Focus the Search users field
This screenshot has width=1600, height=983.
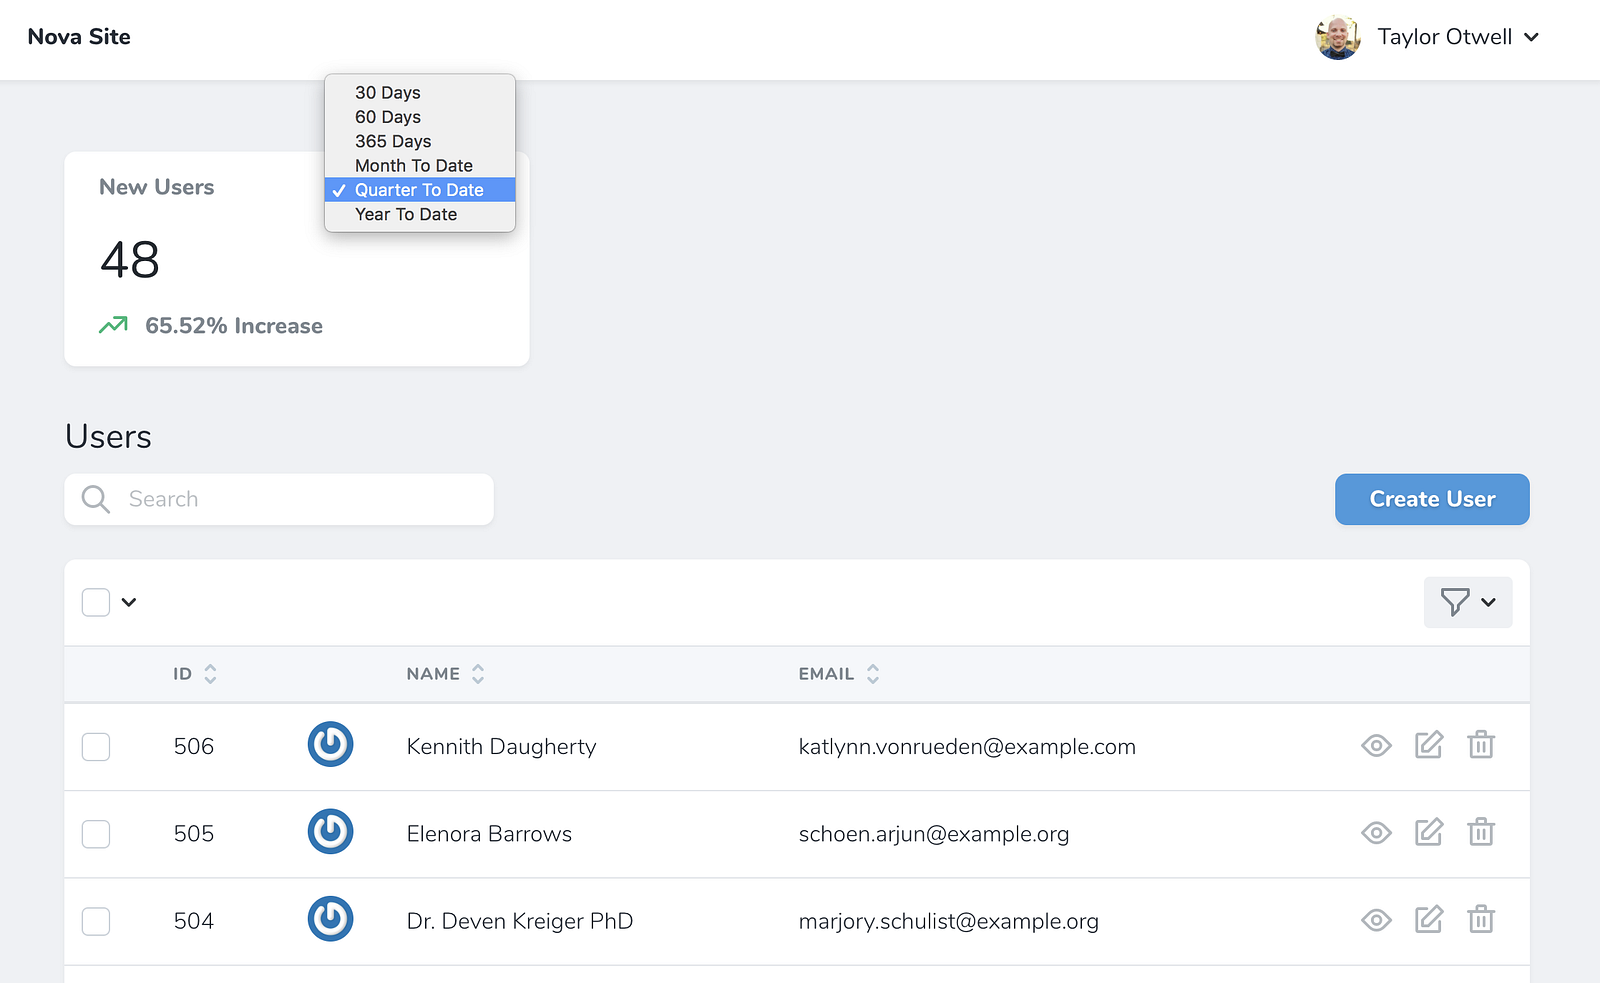[x=279, y=499]
